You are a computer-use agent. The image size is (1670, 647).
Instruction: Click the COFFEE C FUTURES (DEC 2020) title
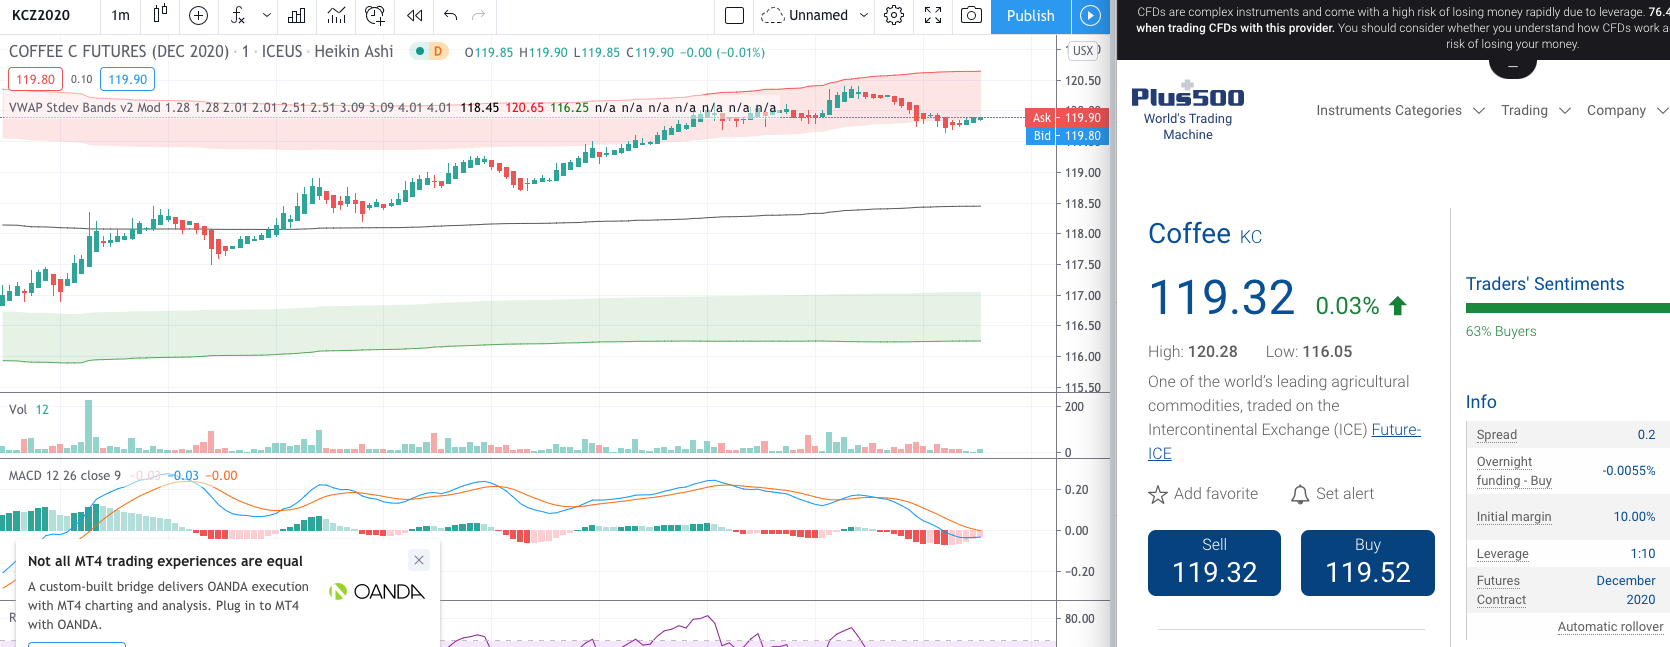tap(119, 51)
